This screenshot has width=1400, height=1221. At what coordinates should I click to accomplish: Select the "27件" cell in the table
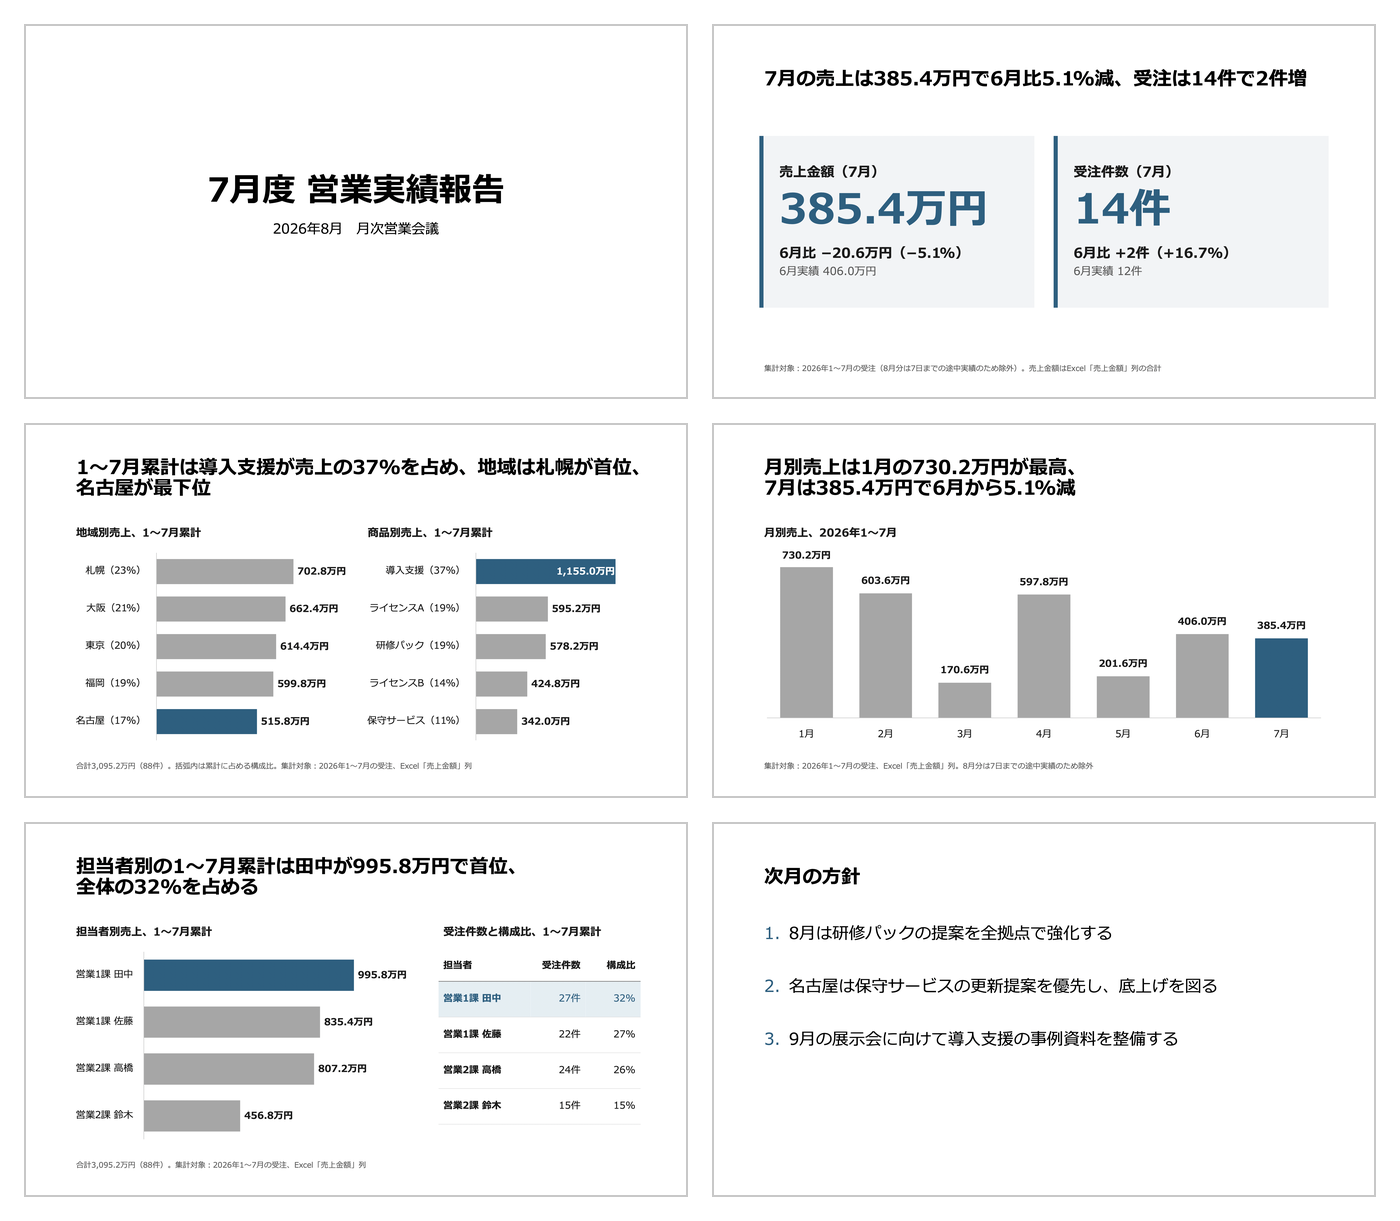[x=569, y=998]
